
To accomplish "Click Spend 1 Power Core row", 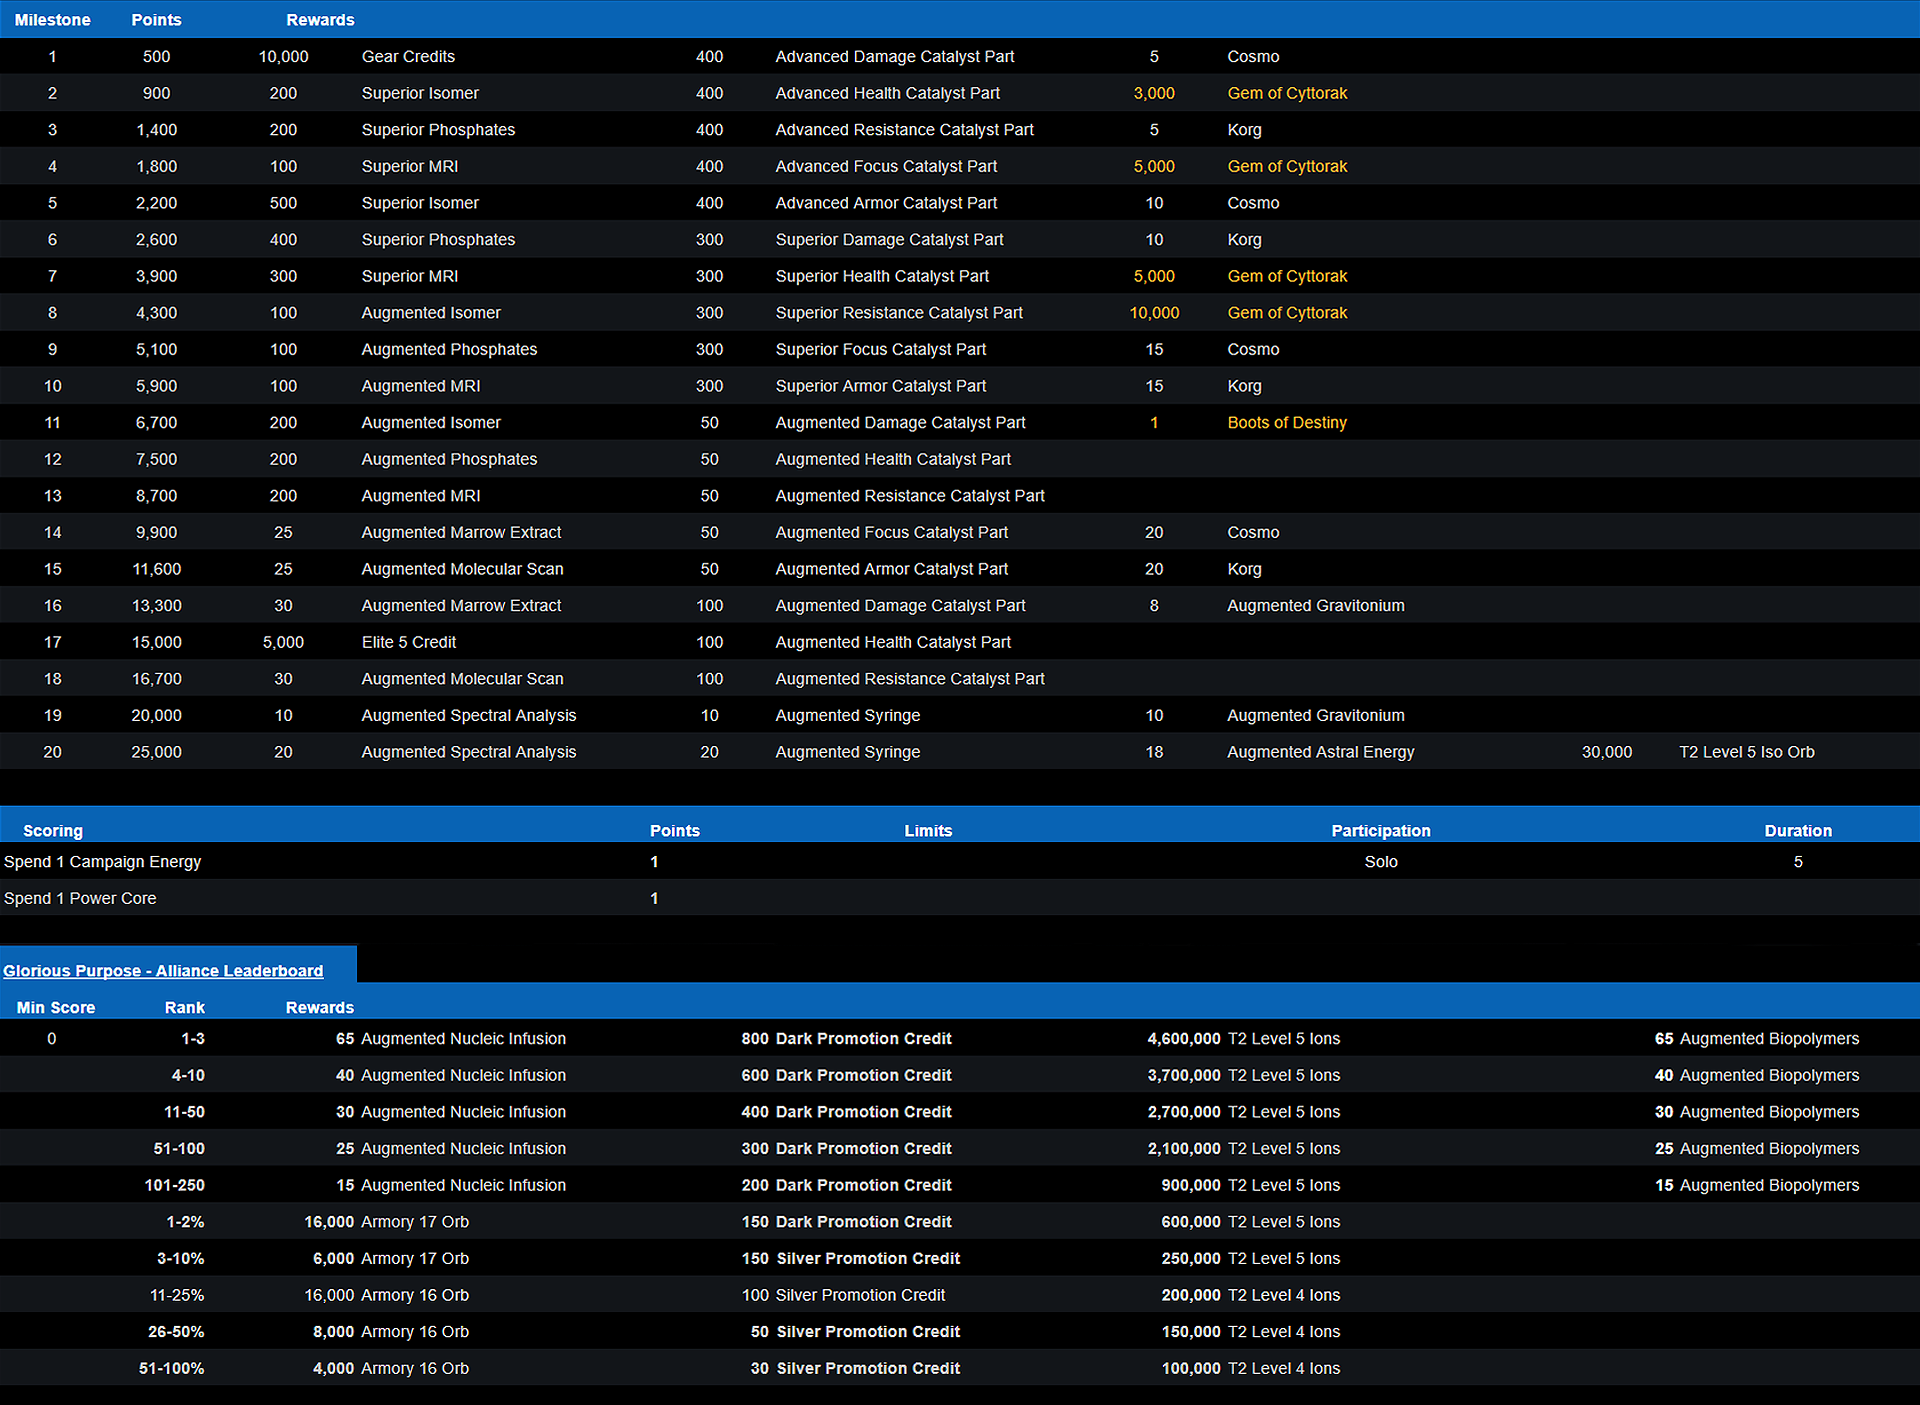I will [960, 898].
